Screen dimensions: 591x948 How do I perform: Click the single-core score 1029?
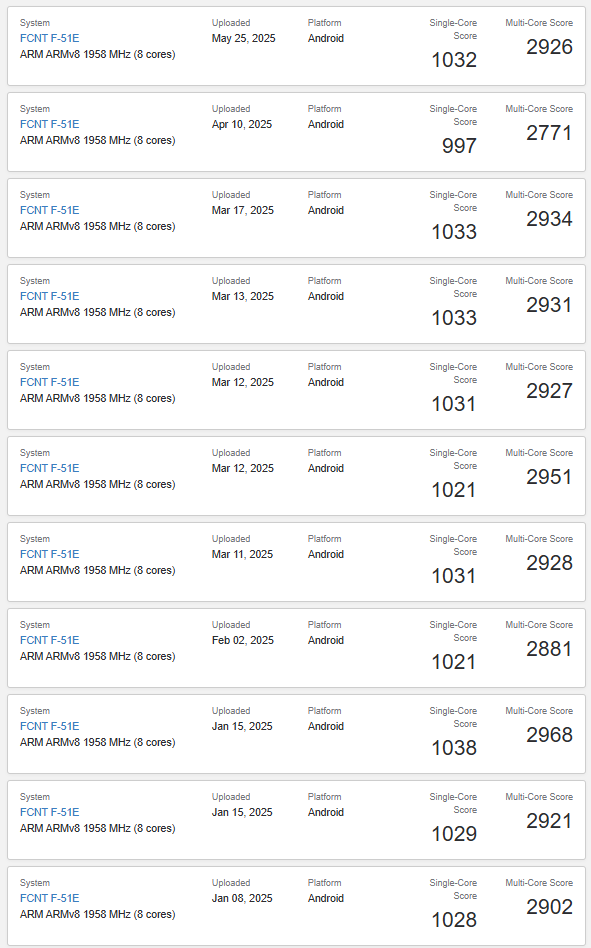tap(454, 834)
